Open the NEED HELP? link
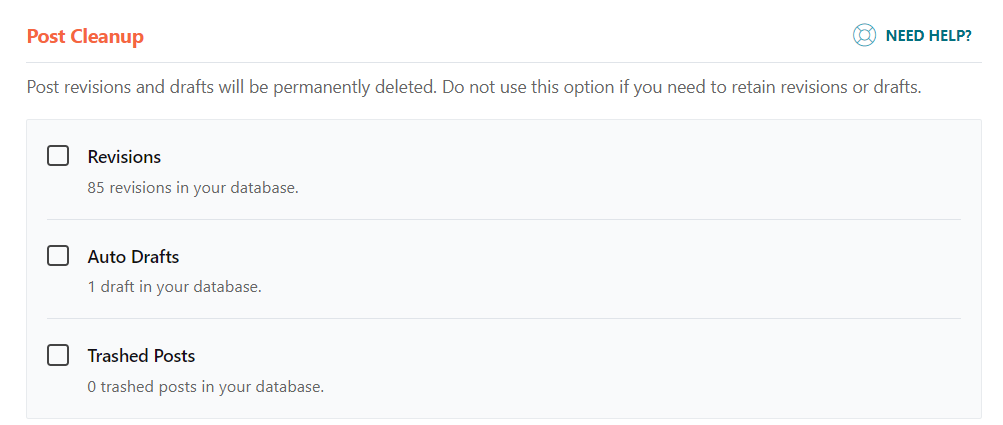 coord(912,36)
